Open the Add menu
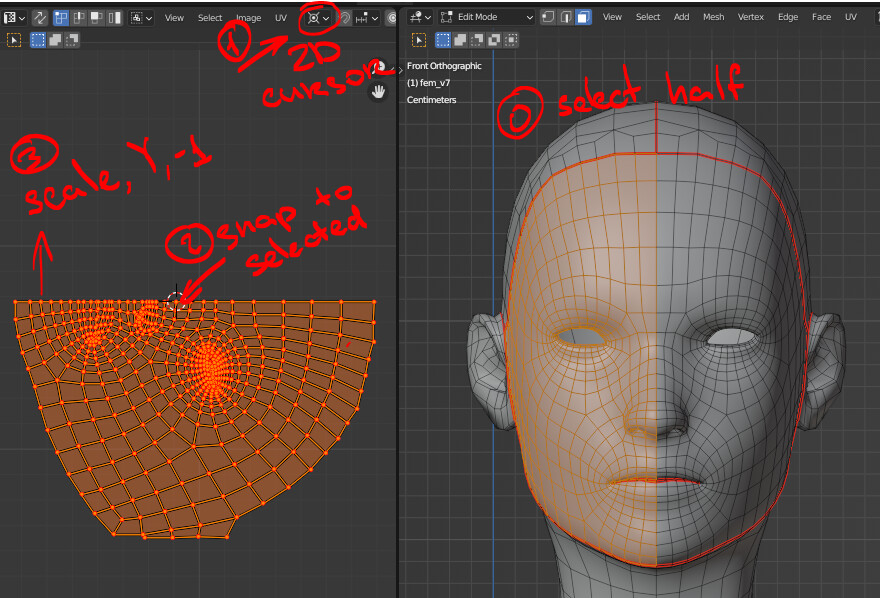Screen dimensions: 880x598 tap(681, 17)
